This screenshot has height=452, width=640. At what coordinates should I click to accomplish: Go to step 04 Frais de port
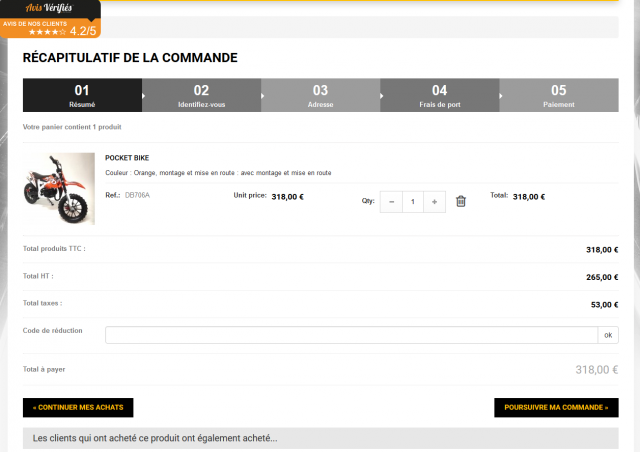(x=440, y=95)
